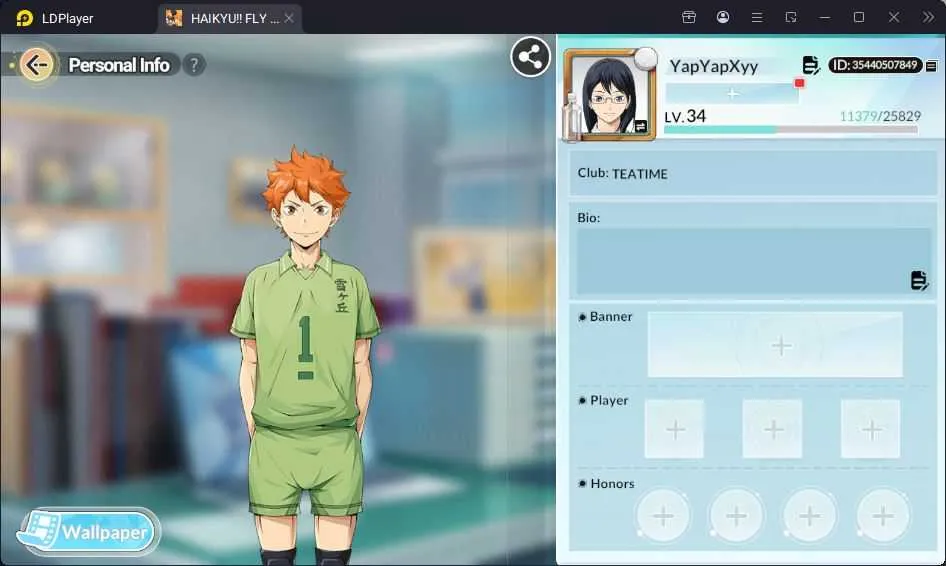Add the second Honors badge slot
The width and height of the screenshot is (946, 566).
tap(736, 516)
